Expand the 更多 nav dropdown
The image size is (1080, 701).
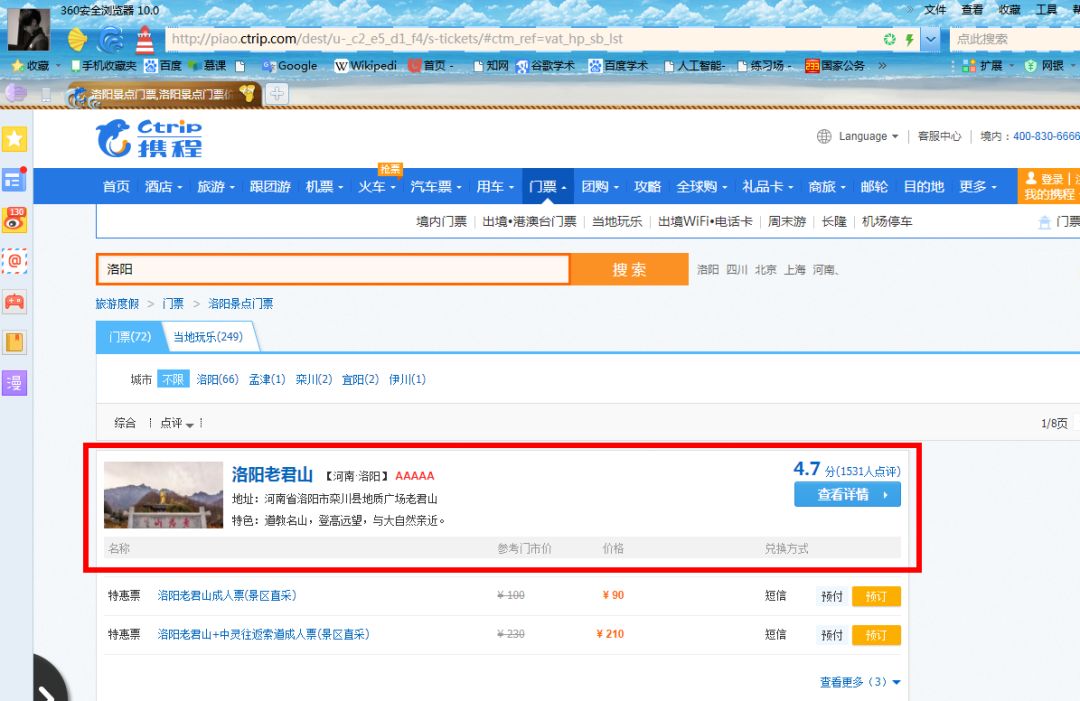pyautogui.click(x=994, y=187)
